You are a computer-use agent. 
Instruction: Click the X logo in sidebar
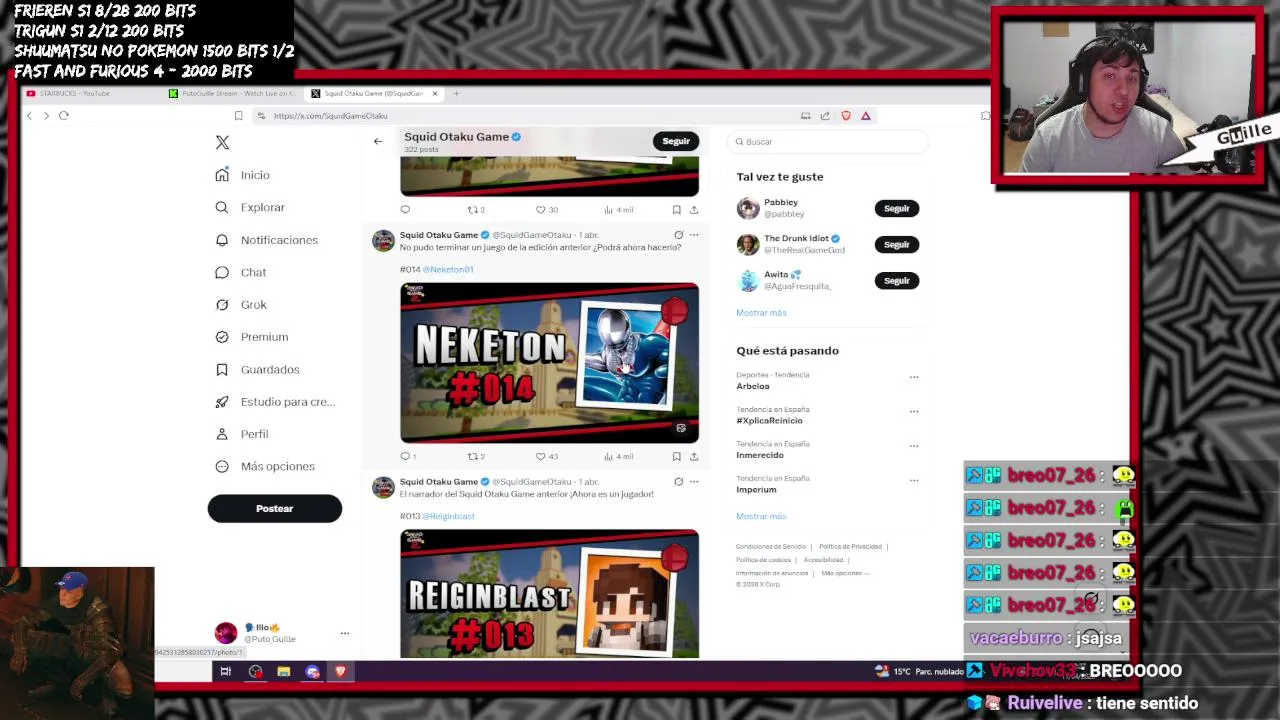coord(222,143)
